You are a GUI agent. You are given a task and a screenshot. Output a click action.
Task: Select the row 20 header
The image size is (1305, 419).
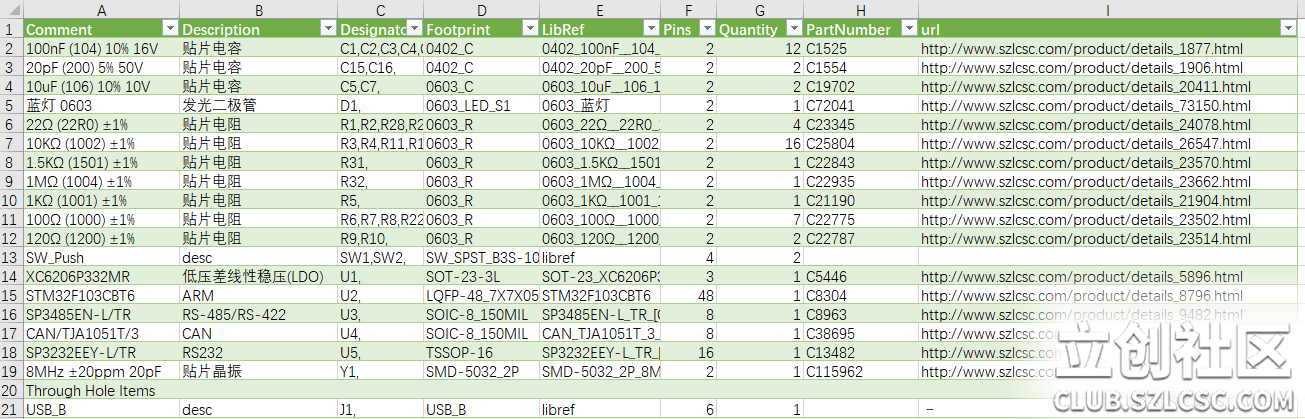point(10,390)
